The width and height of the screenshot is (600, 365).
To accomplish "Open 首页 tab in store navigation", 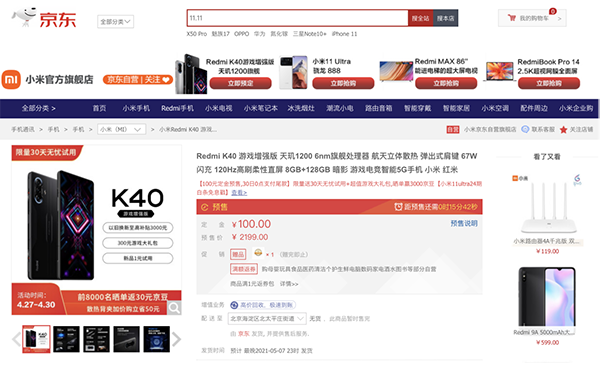I will [x=99, y=108].
